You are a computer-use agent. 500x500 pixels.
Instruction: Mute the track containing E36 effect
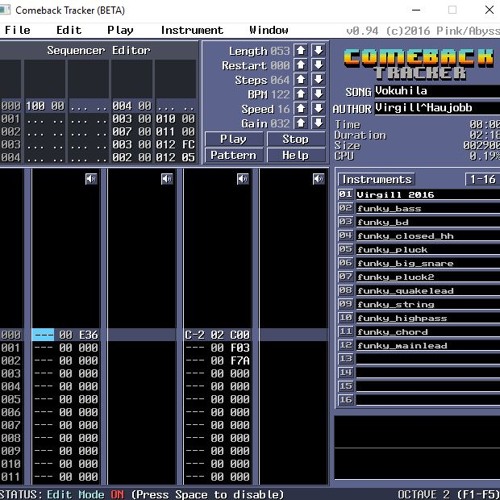click(91, 179)
